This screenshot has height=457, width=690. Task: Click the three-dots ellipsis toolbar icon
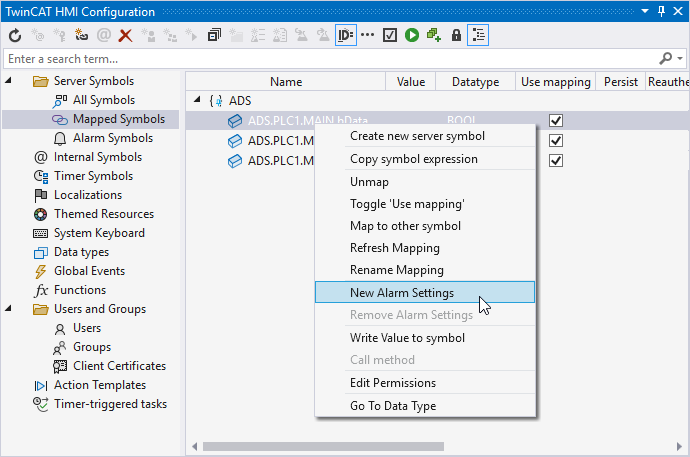367,35
